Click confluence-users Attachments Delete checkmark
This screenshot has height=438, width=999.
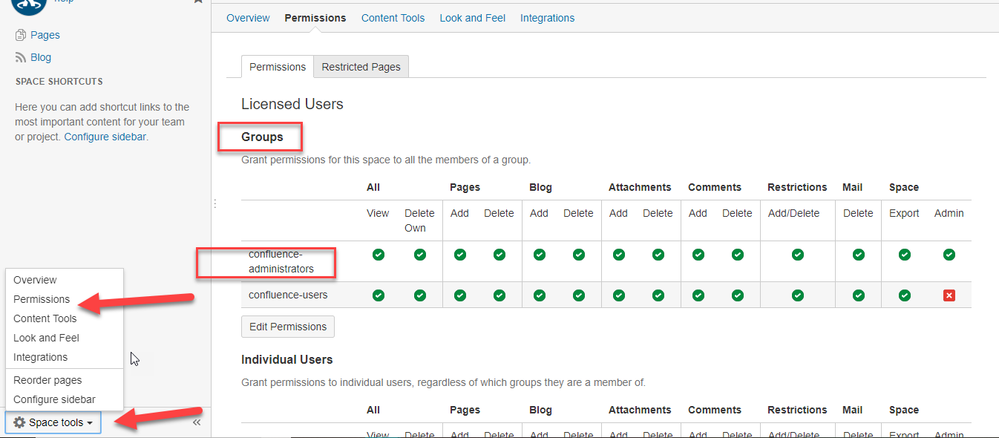[658, 295]
